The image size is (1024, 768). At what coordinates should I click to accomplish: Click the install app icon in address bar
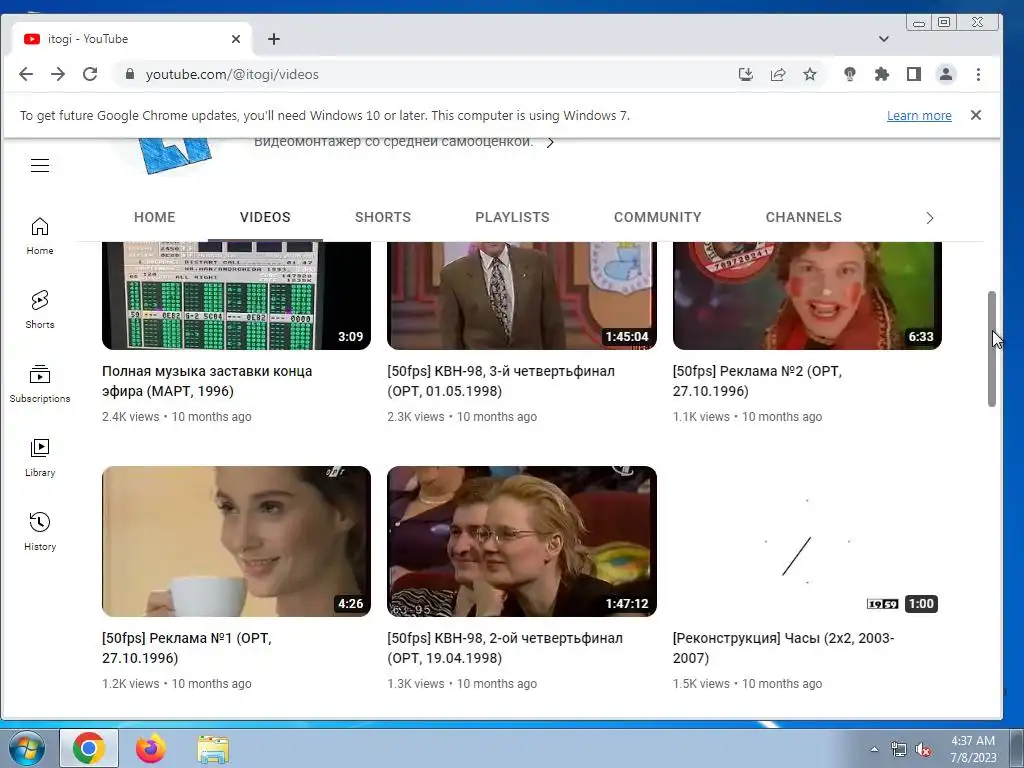(x=745, y=74)
